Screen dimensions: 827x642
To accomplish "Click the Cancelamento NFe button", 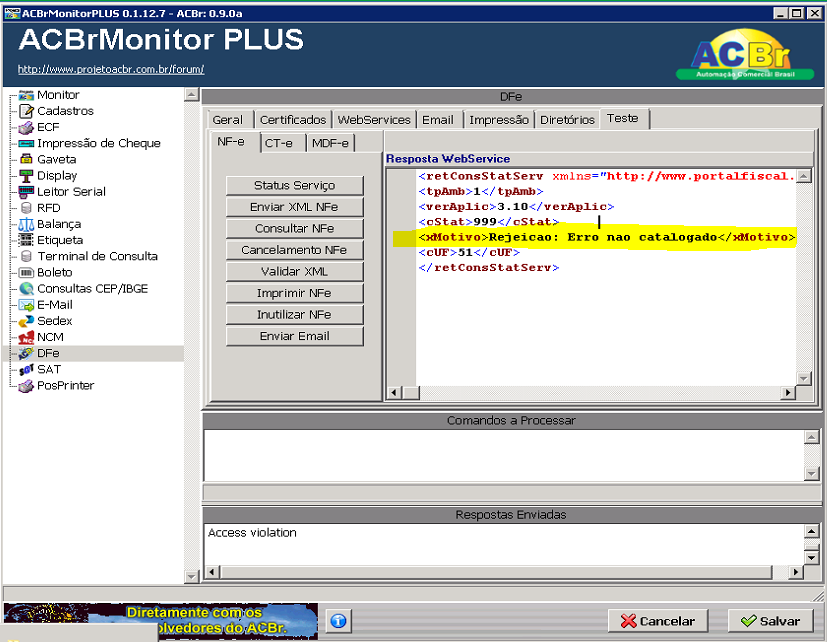I will 294,250.
